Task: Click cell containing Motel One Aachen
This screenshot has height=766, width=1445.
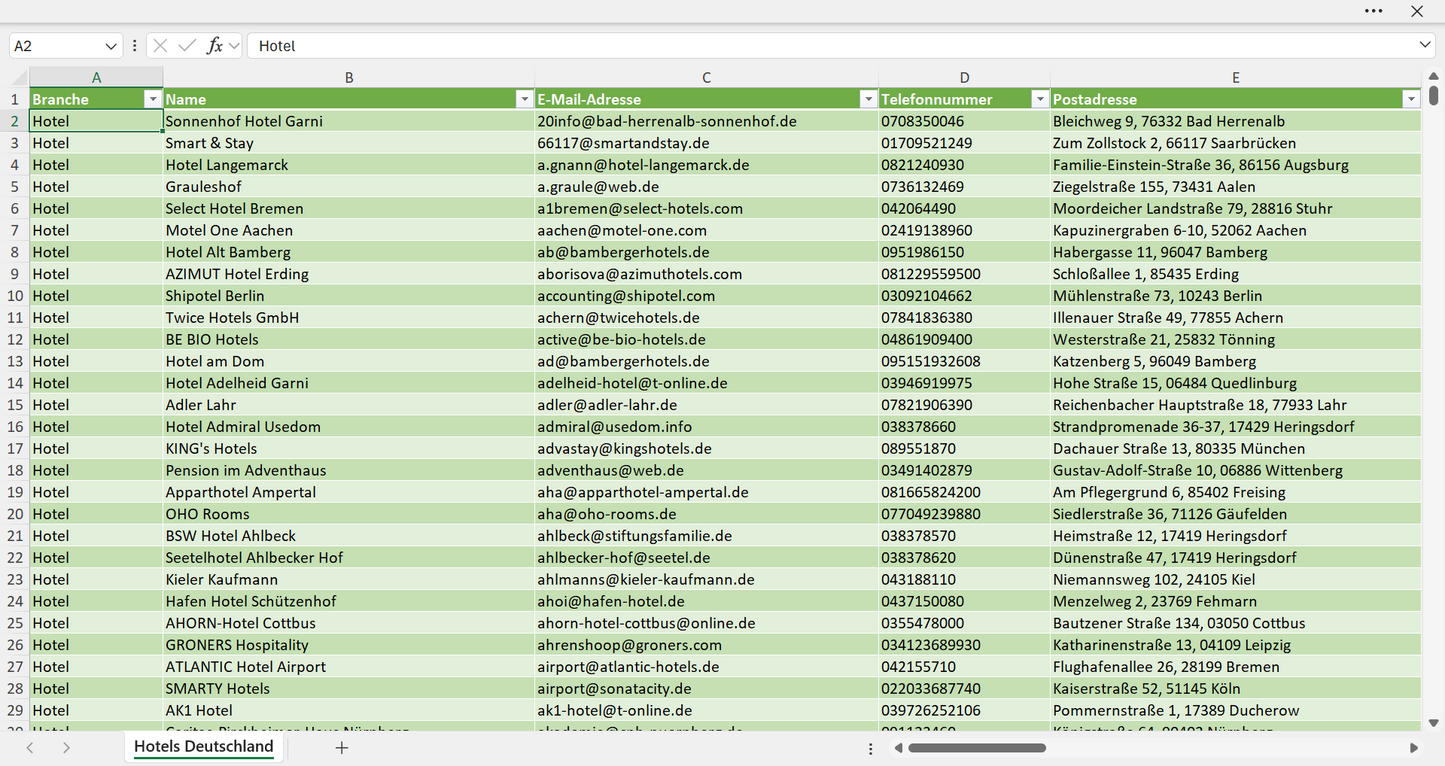Action: click(x=348, y=230)
